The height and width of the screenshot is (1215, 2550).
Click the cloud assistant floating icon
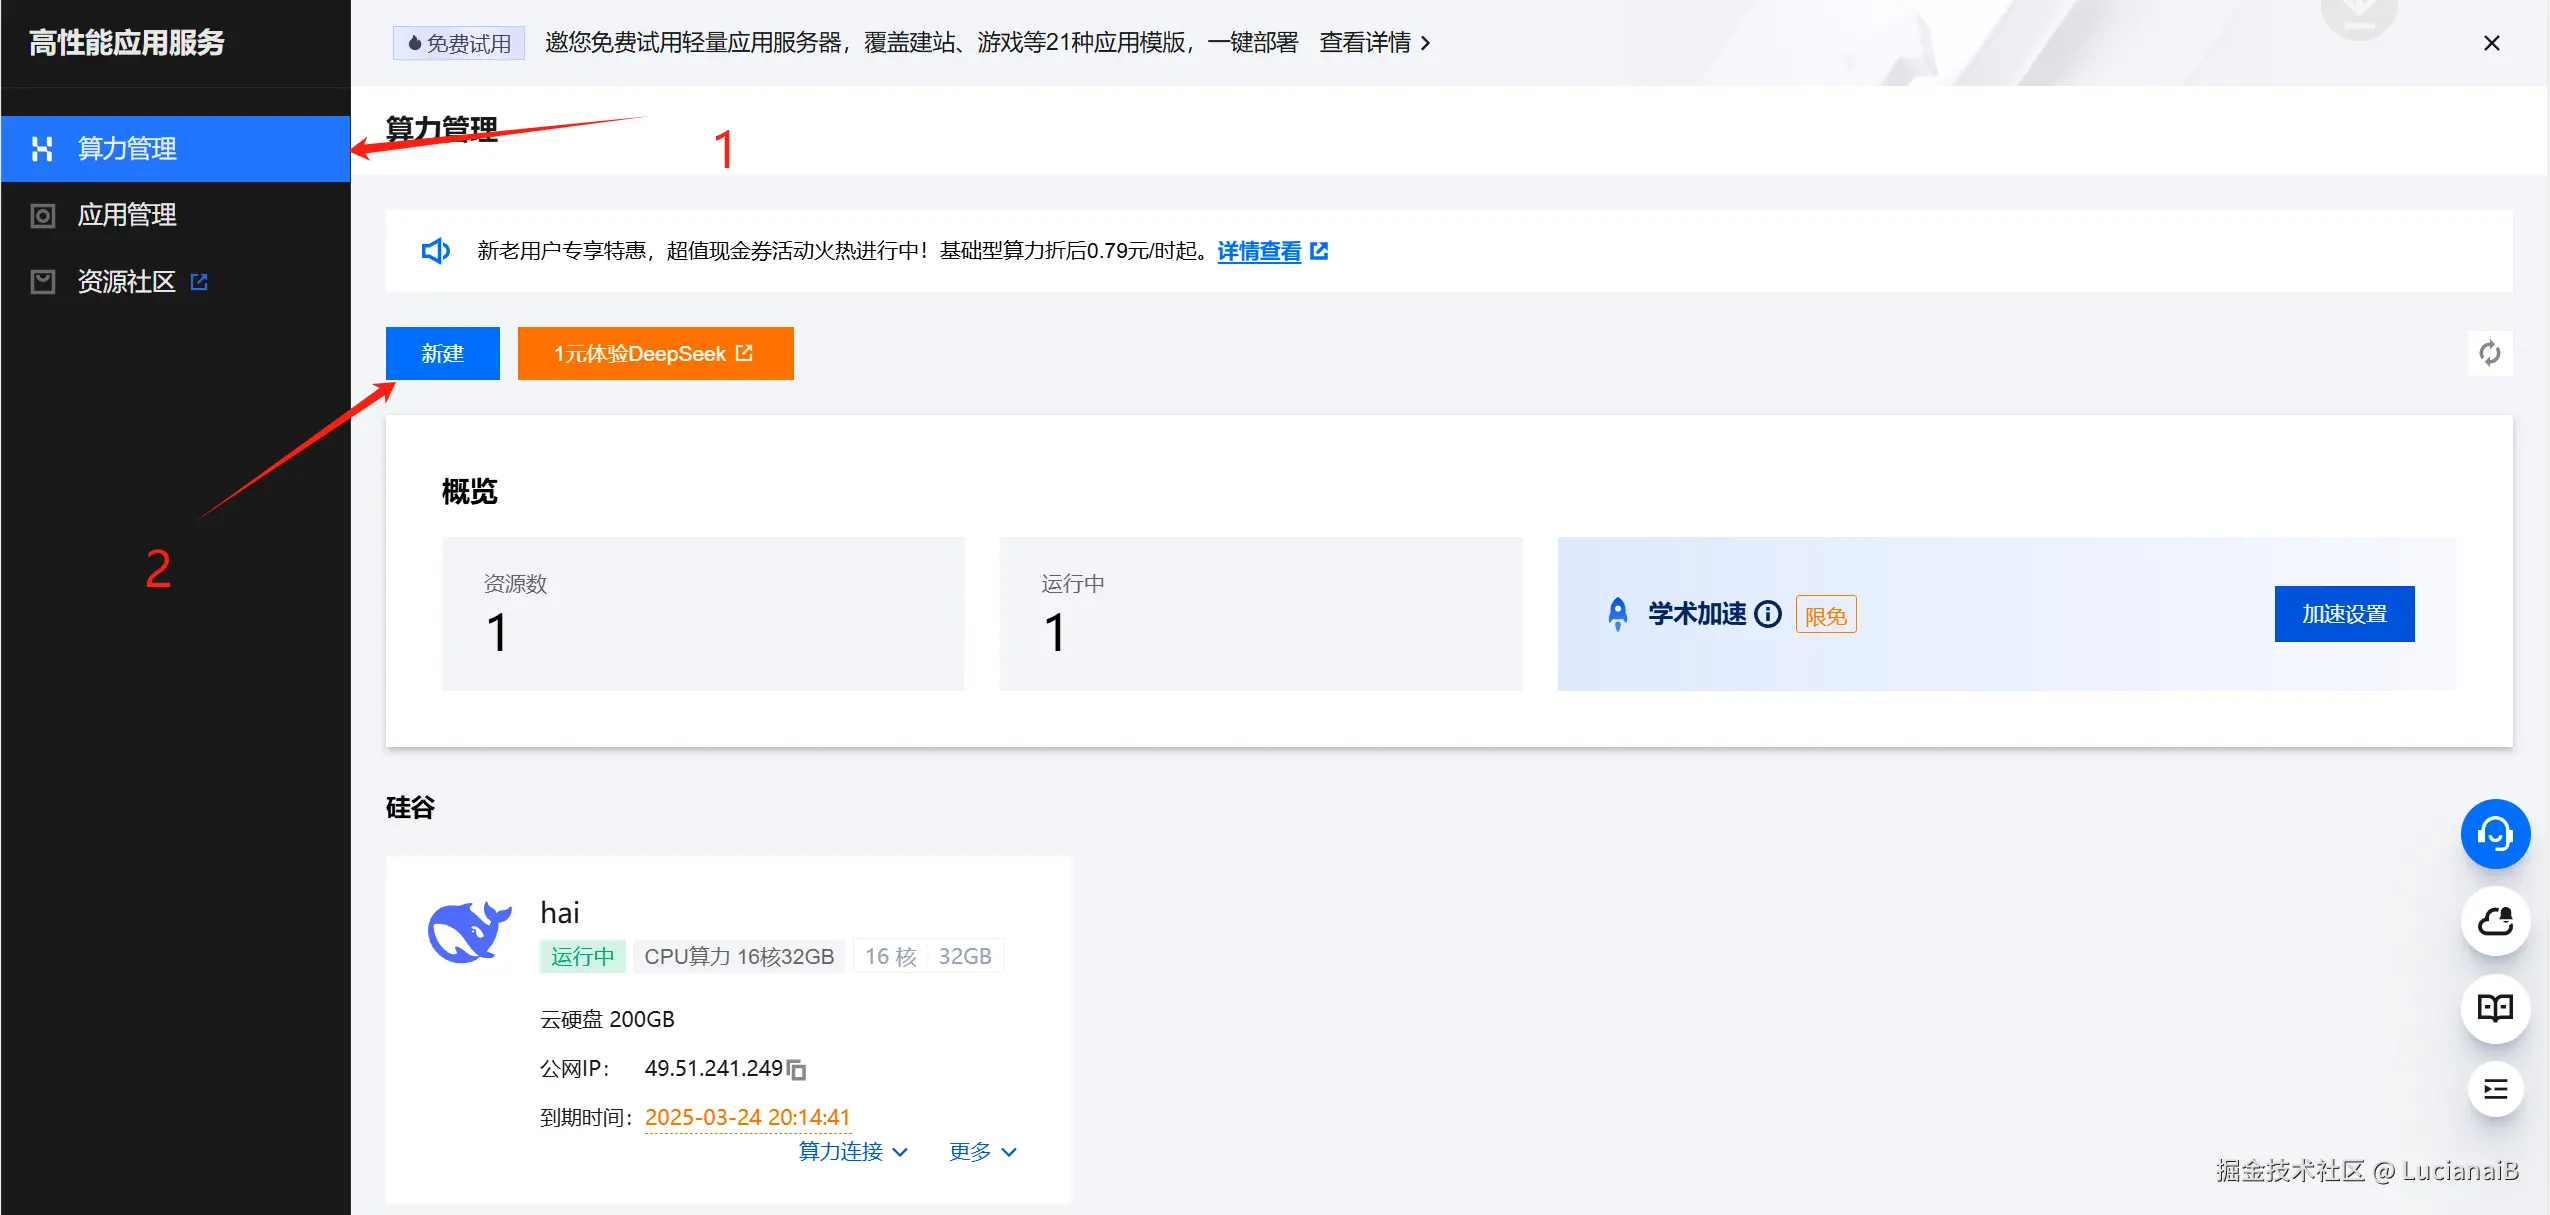pyautogui.click(x=2494, y=921)
